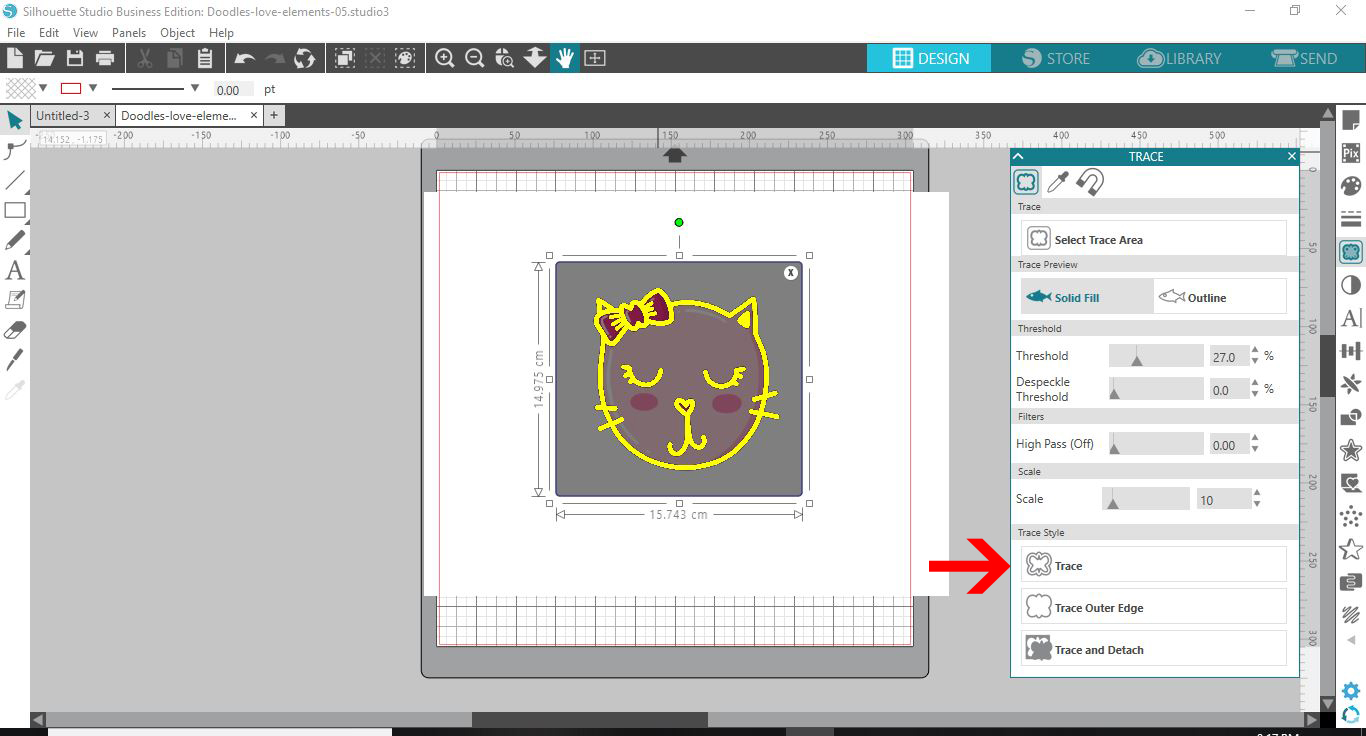Open the Pixscan panel
The image size is (1366, 736).
click(x=1351, y=153)
